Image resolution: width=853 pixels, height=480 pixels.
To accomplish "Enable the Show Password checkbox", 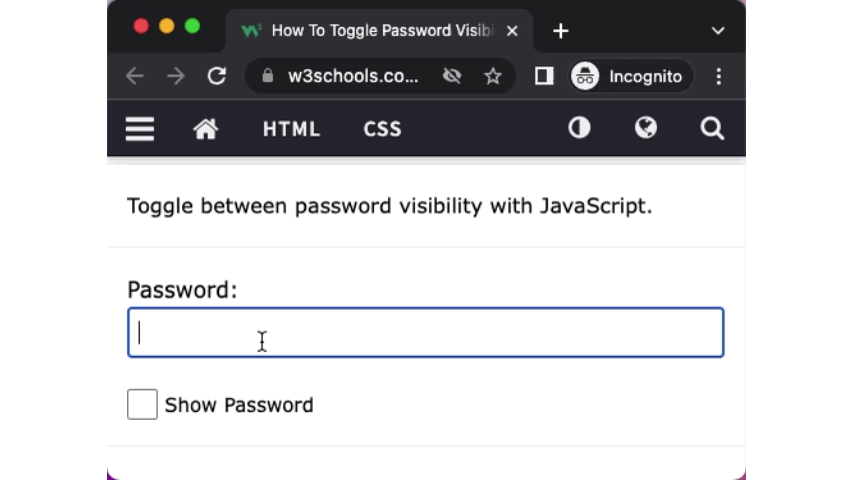I will [x=142, y=404].
